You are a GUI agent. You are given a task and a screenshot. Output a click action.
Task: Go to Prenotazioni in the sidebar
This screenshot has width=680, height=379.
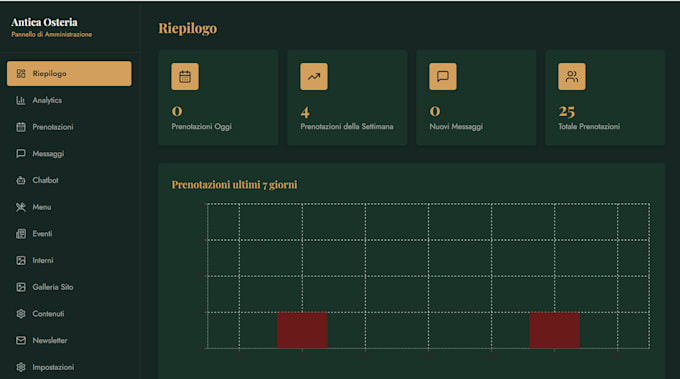(69, 127)
